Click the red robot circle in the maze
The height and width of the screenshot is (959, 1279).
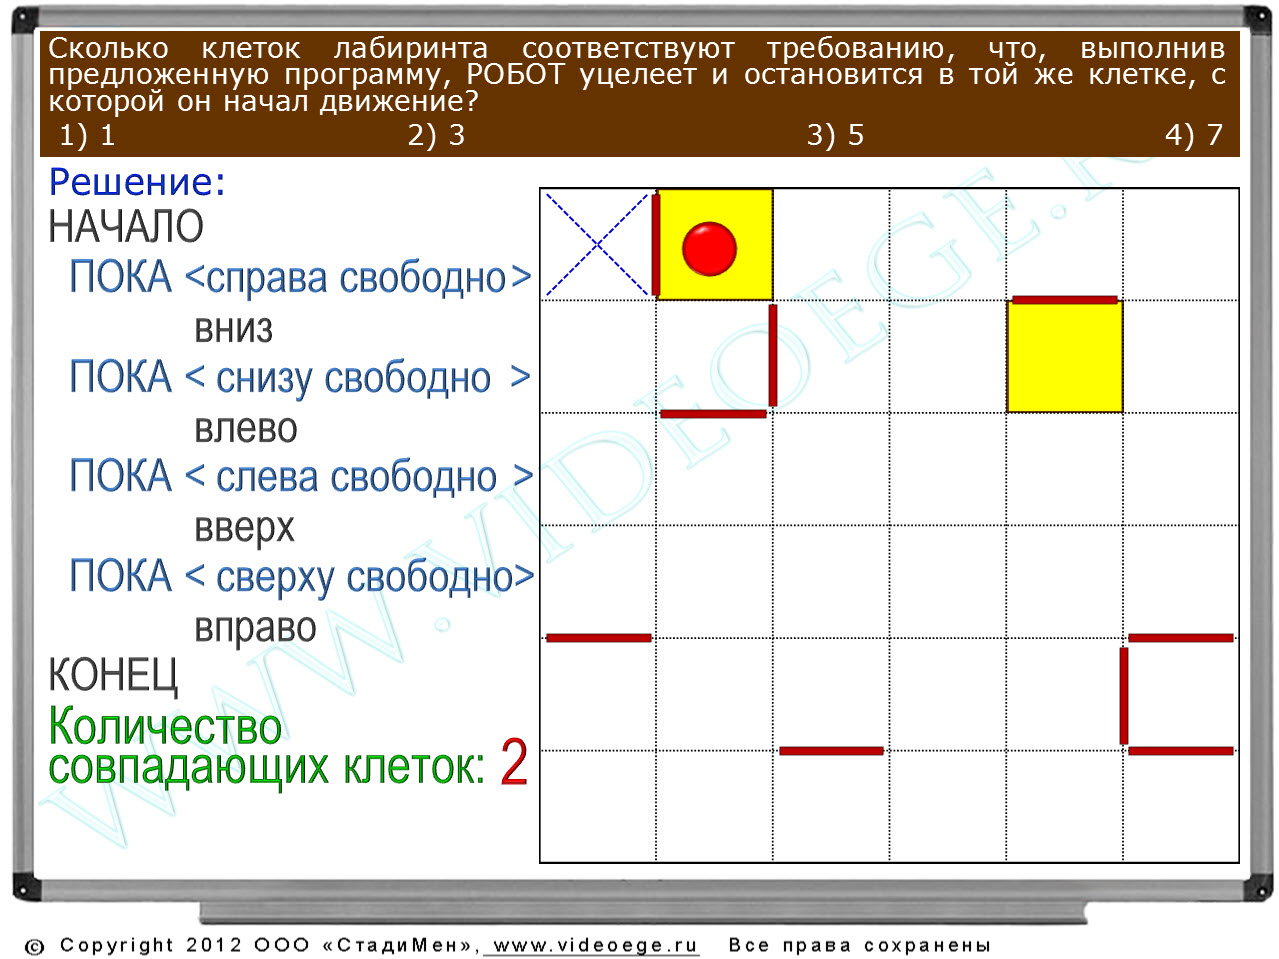(x=710, y=248)
